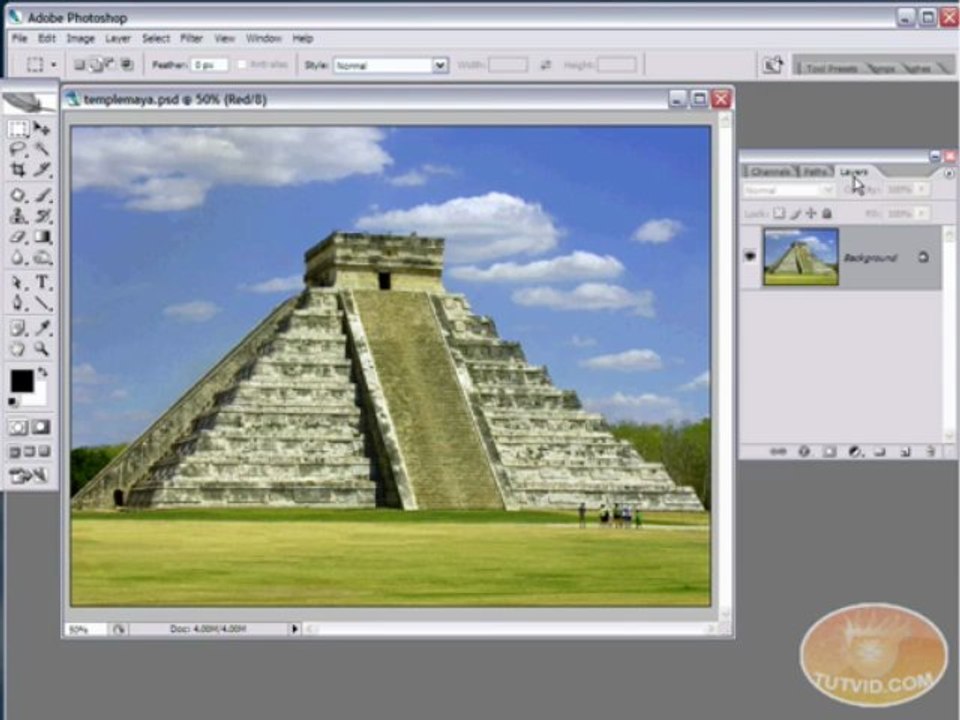Screen dimensions: 960x720
Task: Open the Image menu
Action: (x=80, y=38)
